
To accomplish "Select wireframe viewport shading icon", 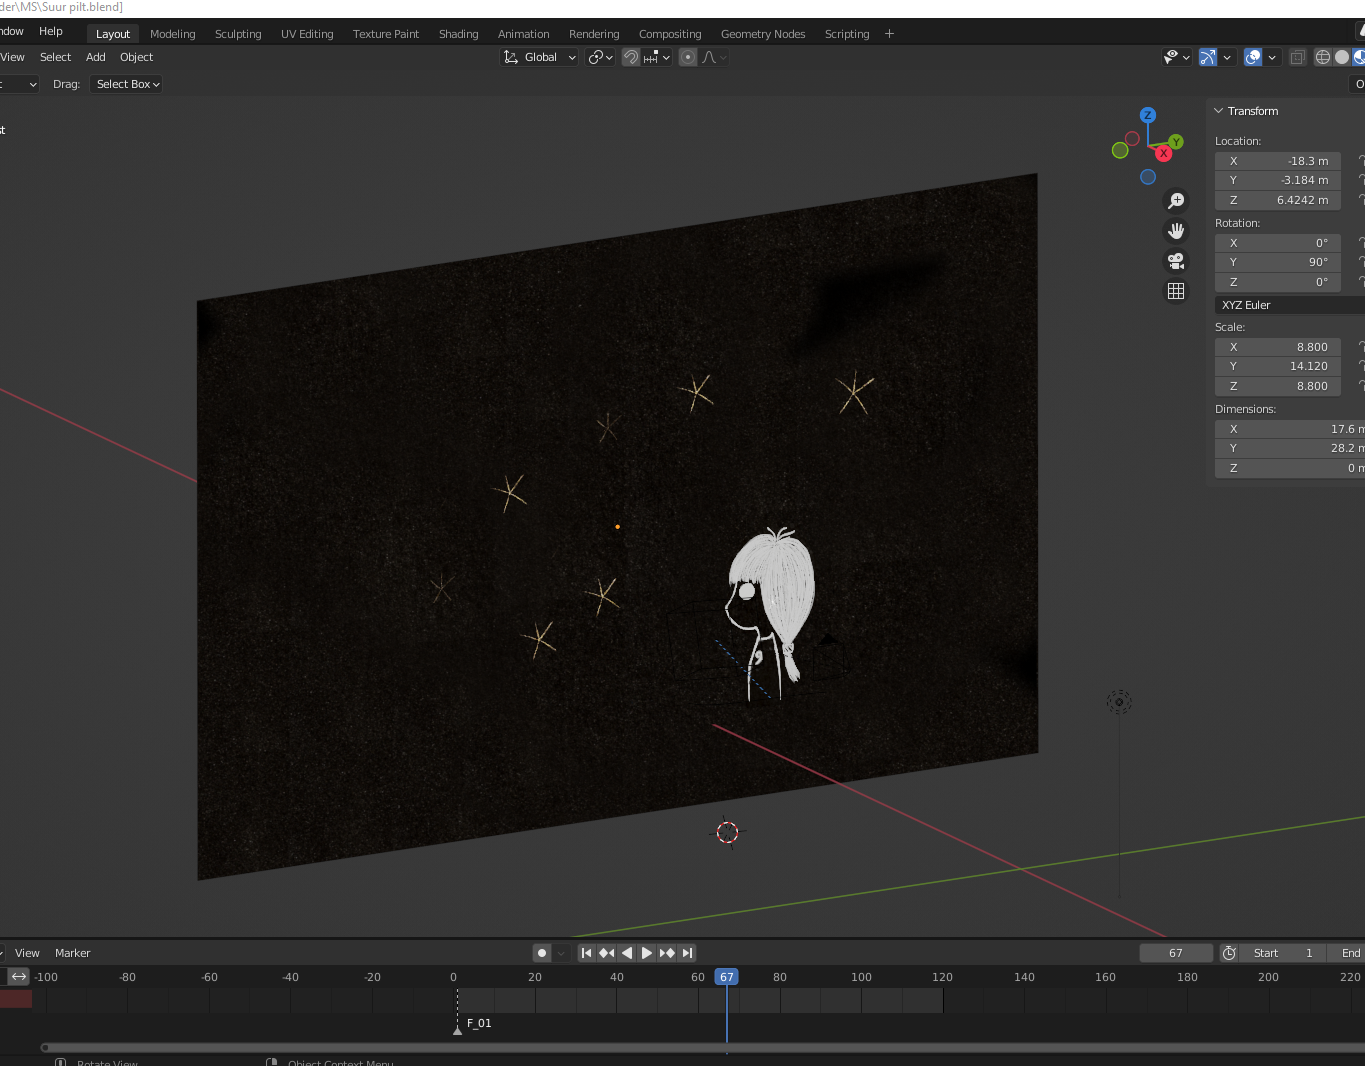I will (x=1322, y=57).
